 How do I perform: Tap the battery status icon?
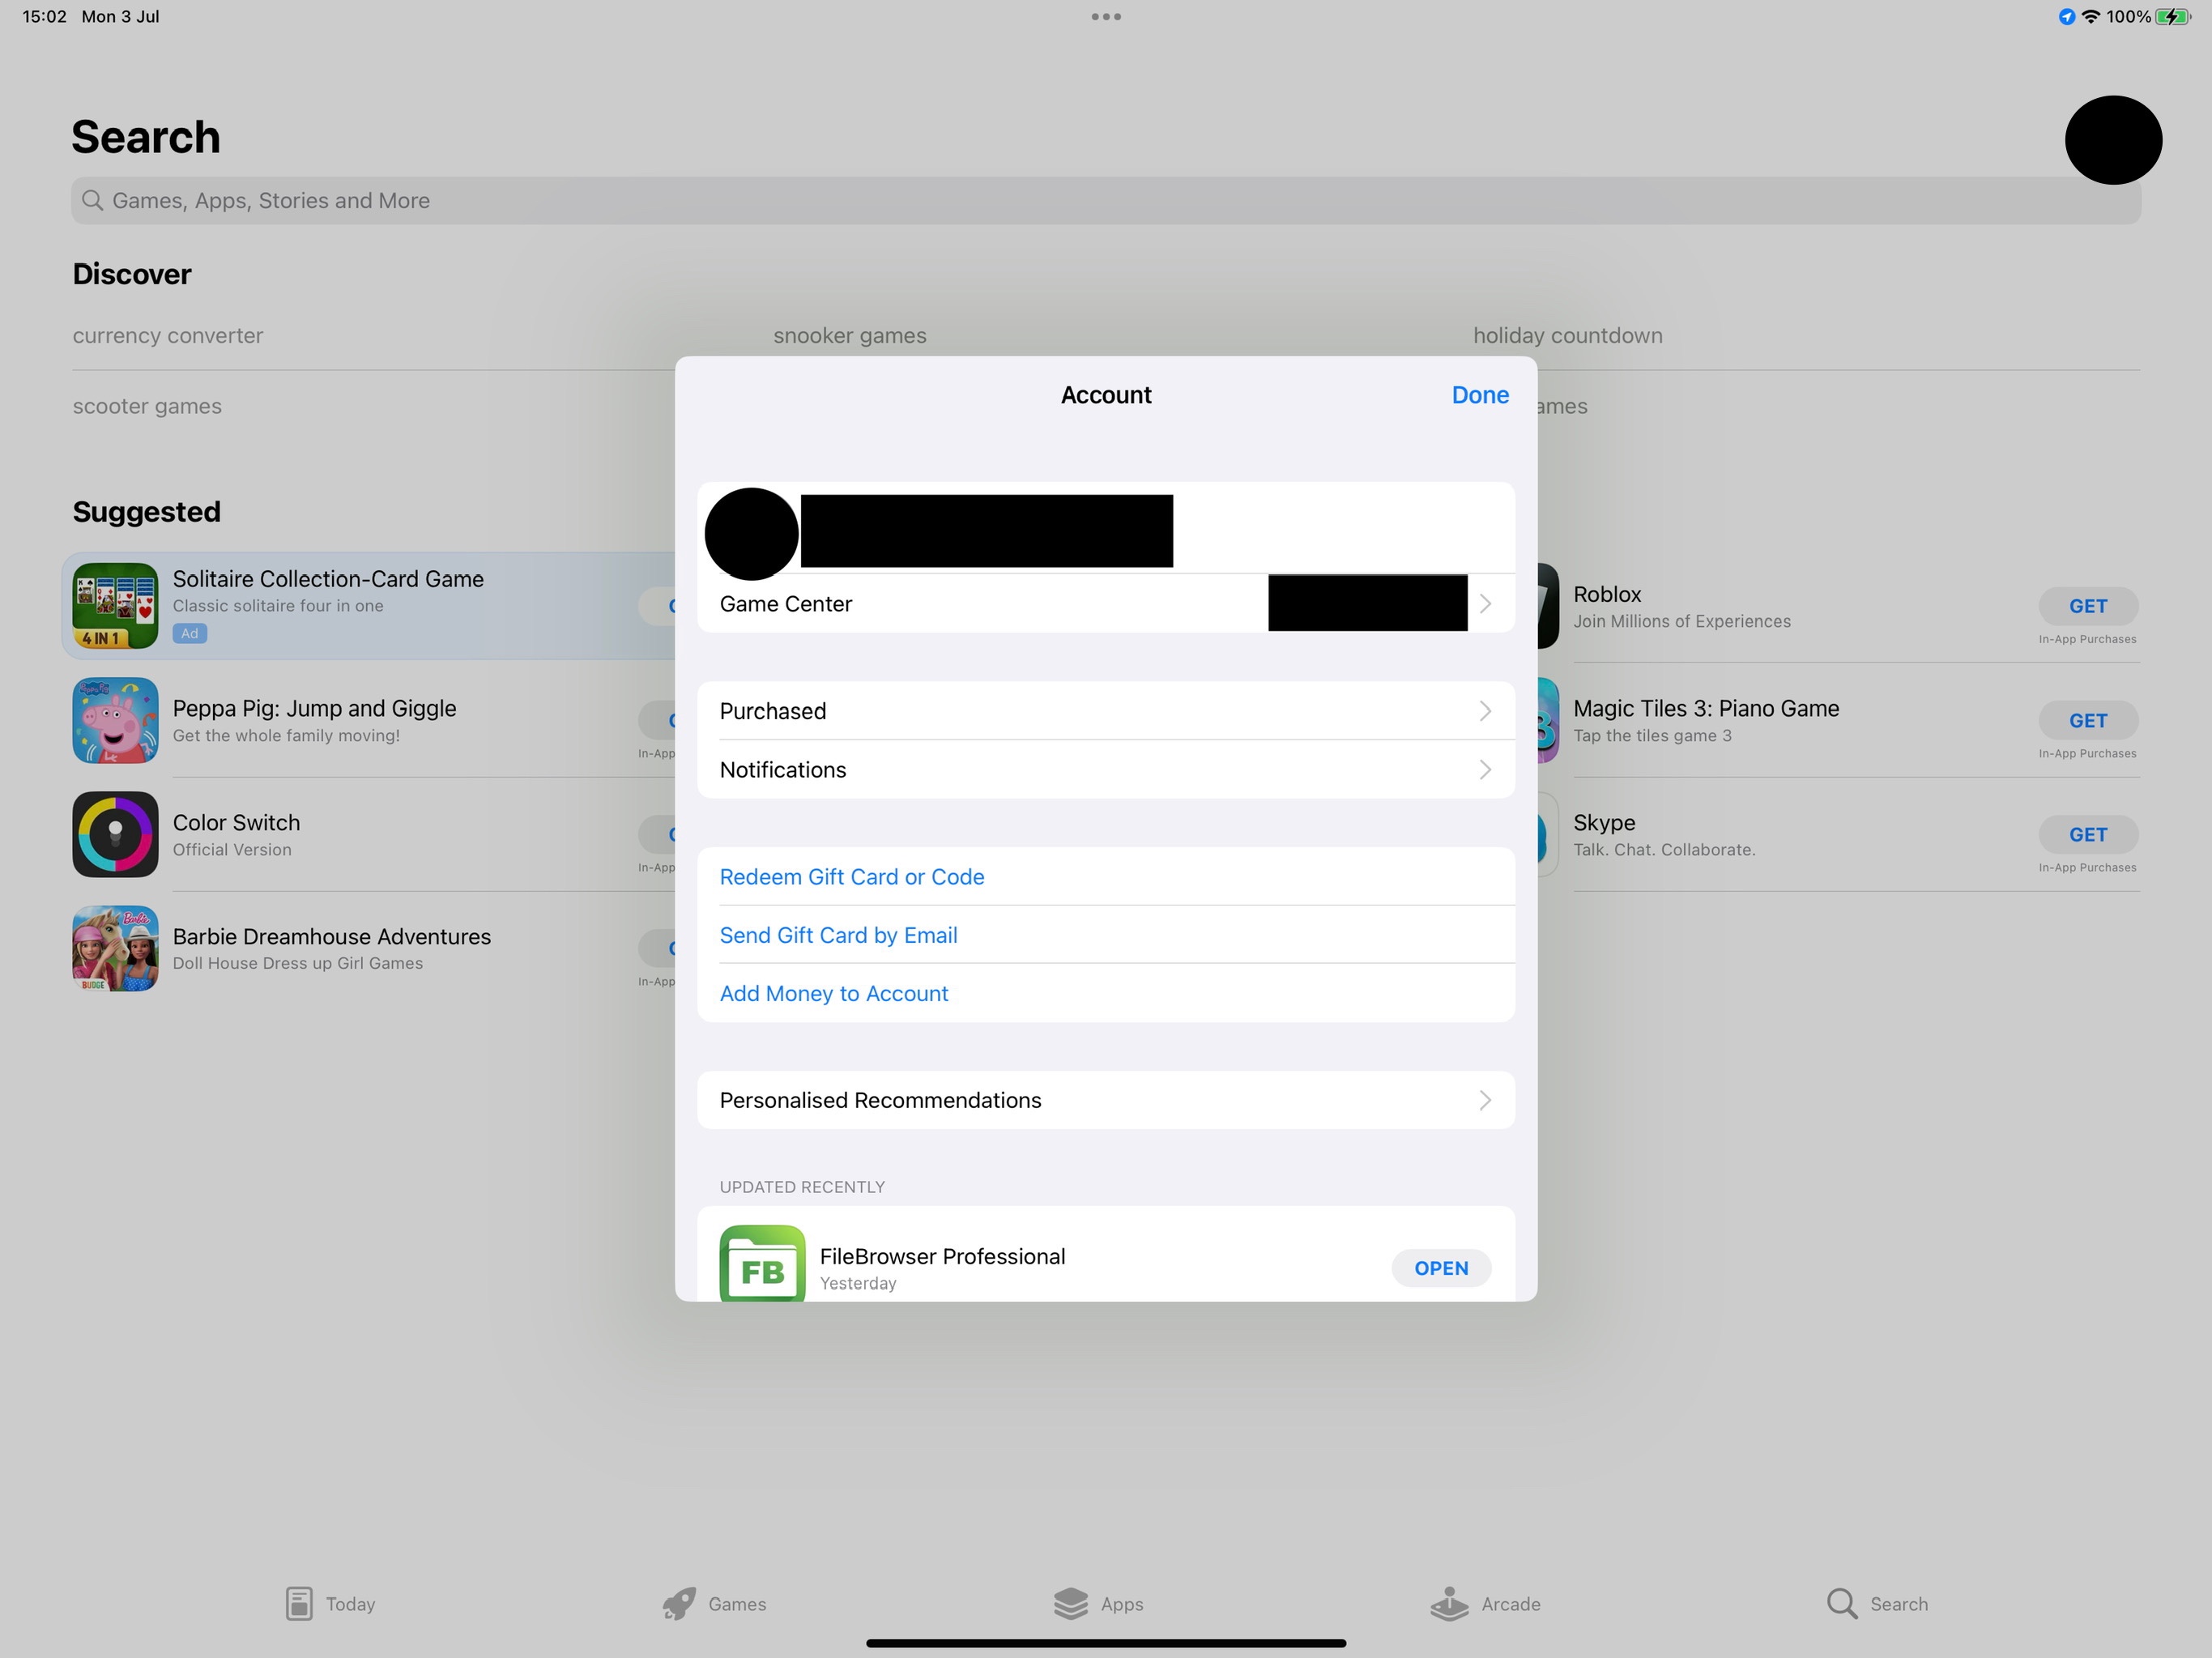coord(2172,16)
